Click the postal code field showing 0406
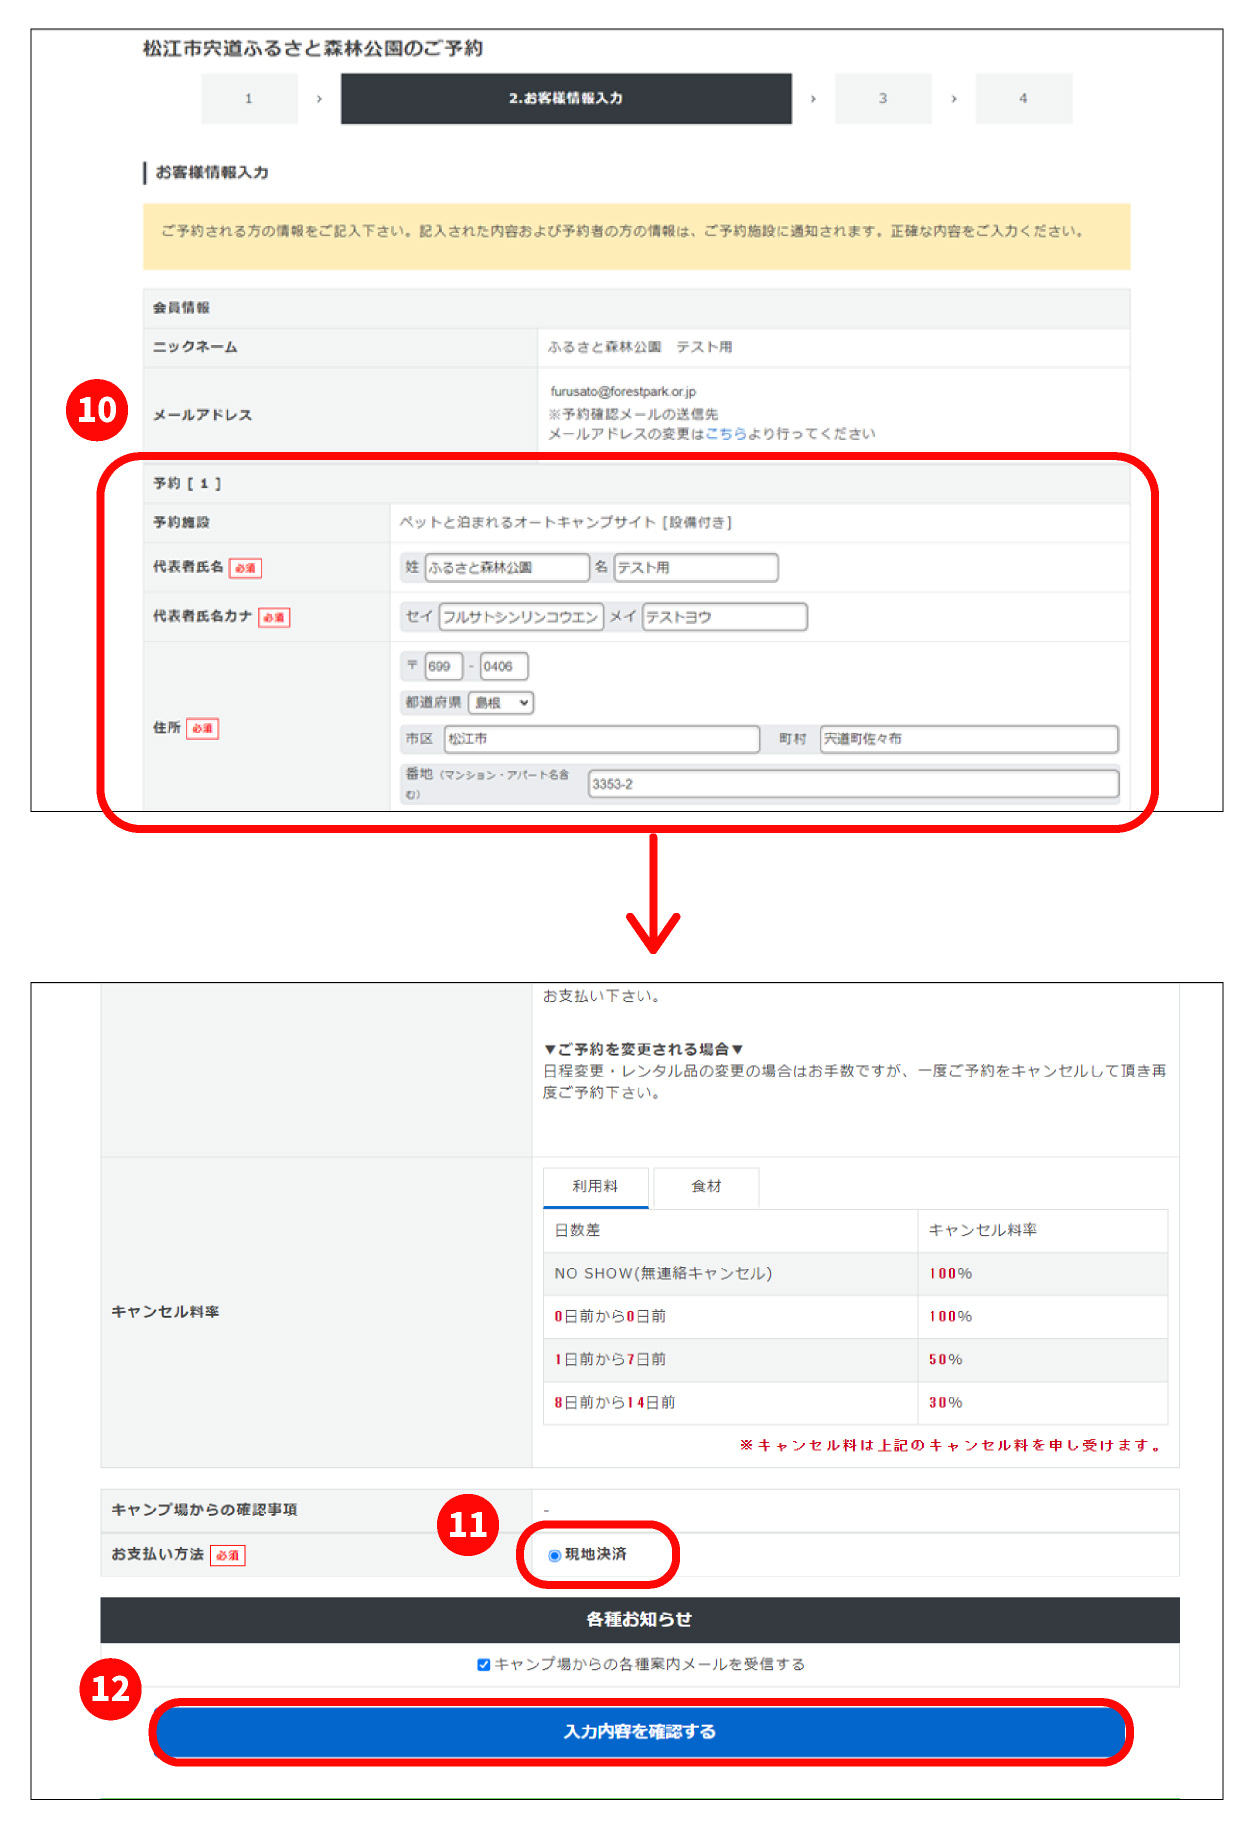Image resolution: width=1254 pixels, height=1836 pixels. click(x=504, y=666)
